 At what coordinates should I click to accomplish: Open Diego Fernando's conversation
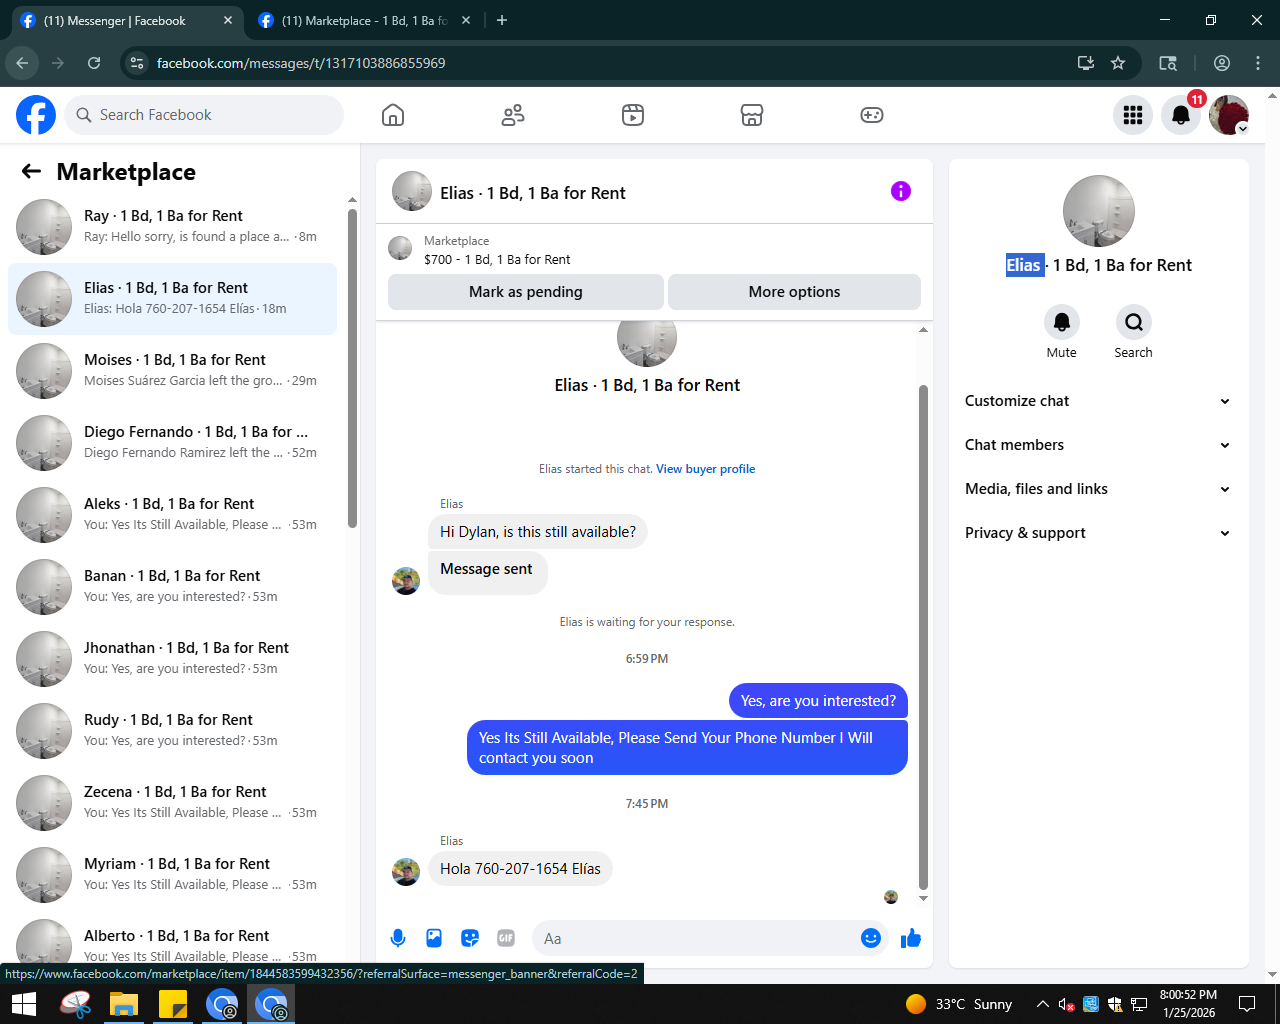click(x=172, y=443)
